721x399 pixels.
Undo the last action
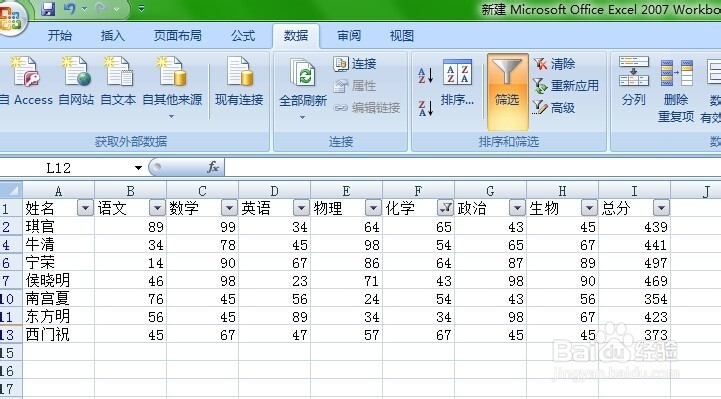[69, 9]
